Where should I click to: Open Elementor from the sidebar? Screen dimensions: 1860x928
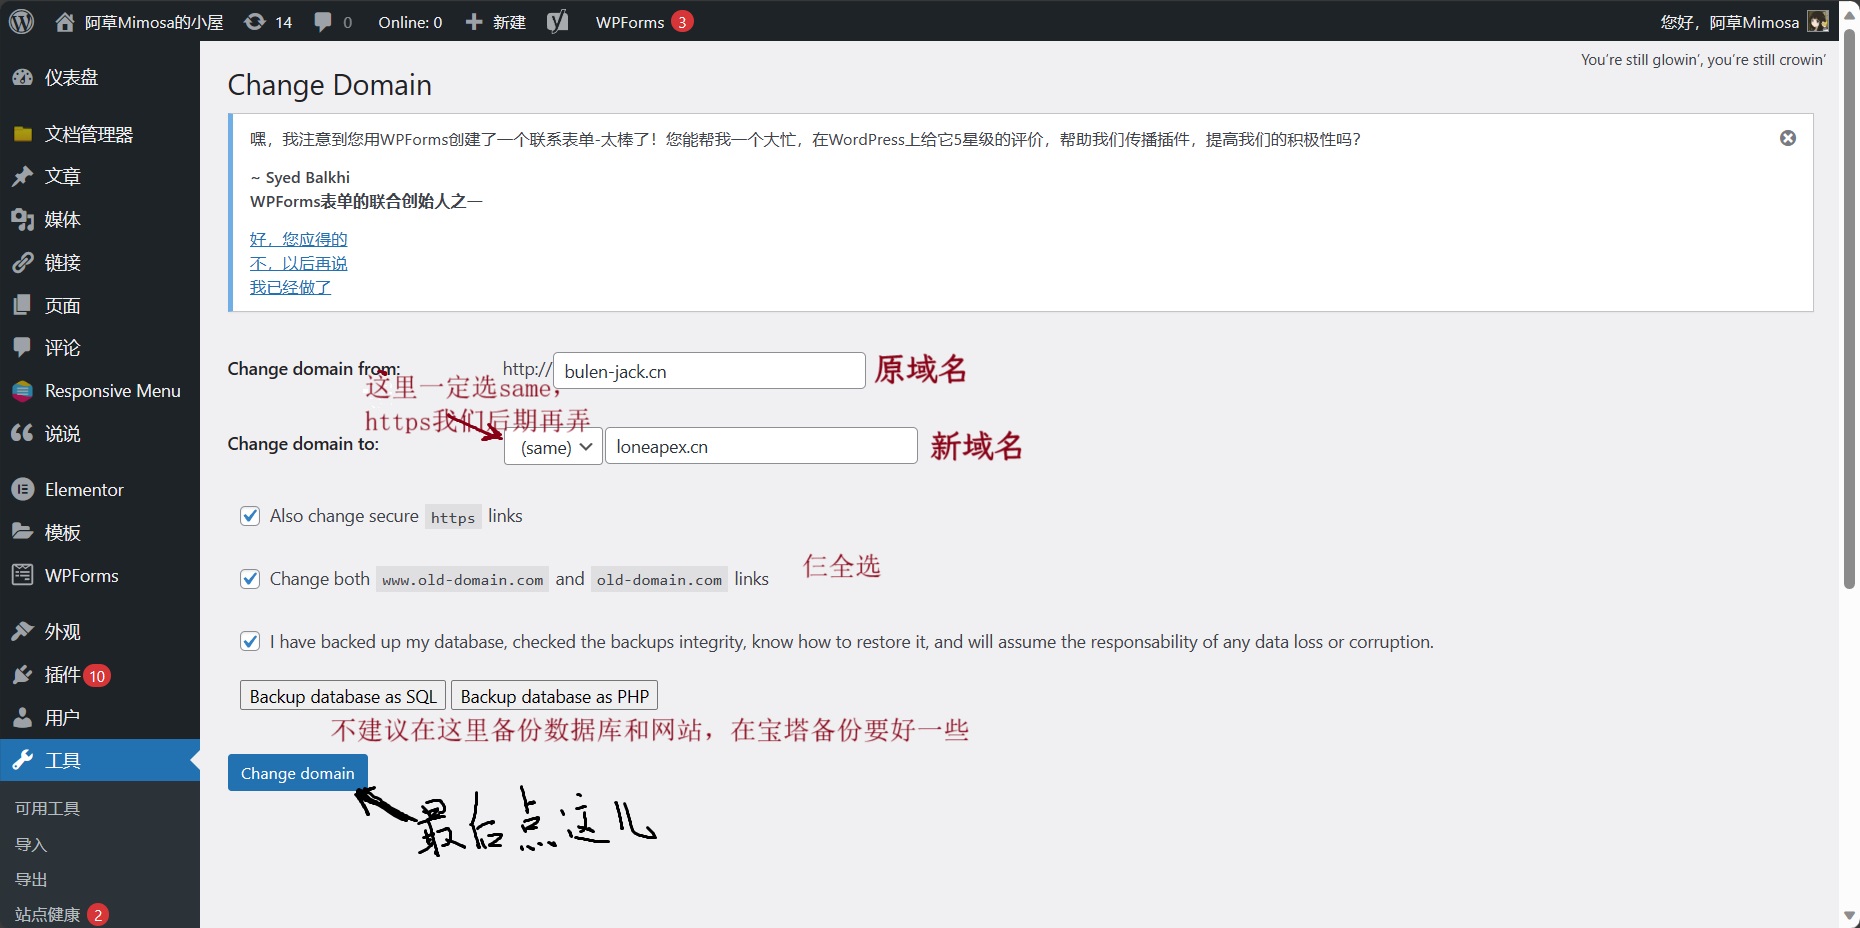point(84,490)
